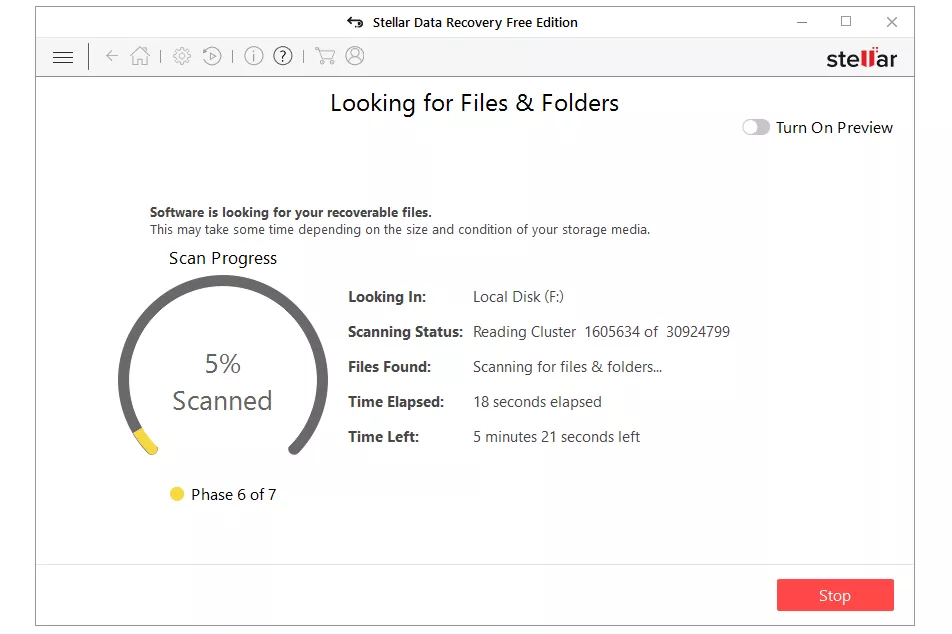Click the user account icon
The height and width of the screenshot is (634, 952).
point(355,56)
